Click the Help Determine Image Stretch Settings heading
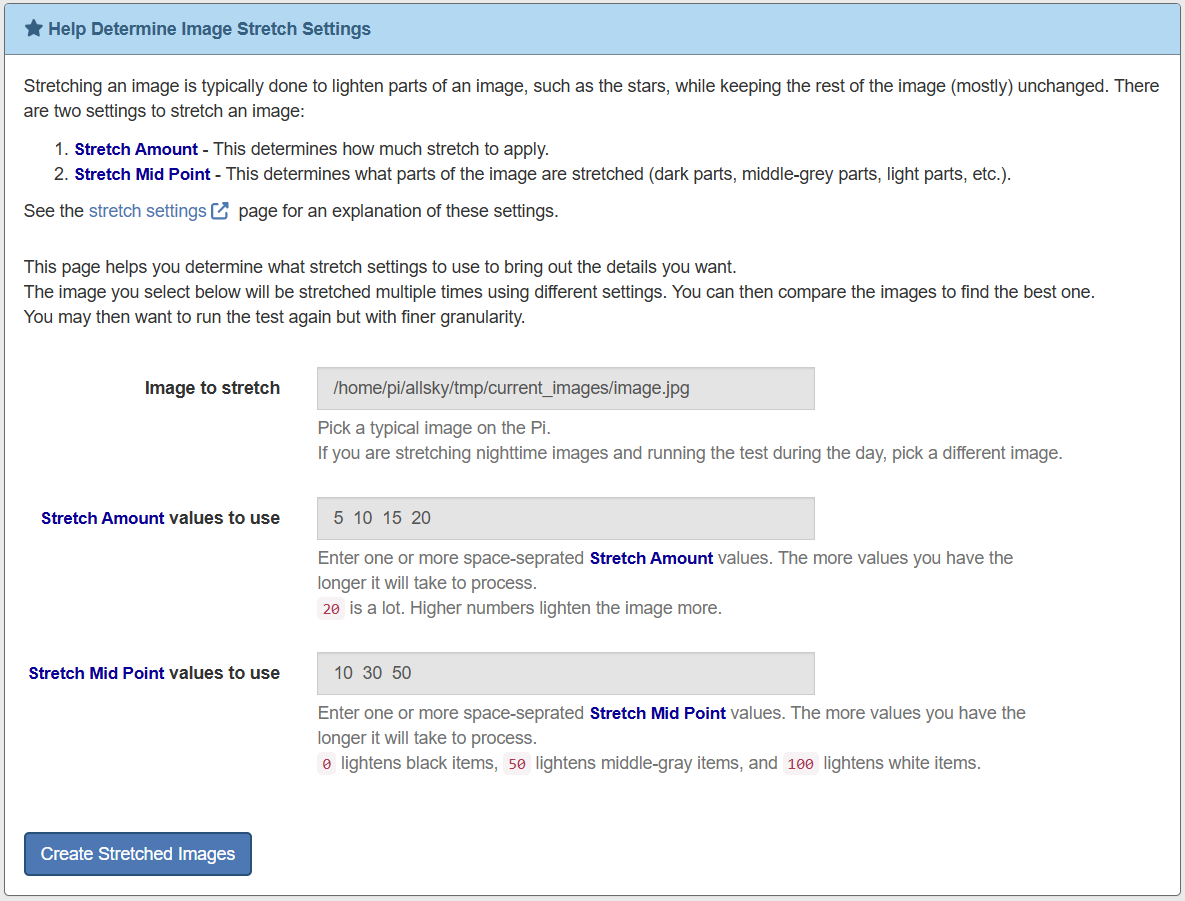The height and width of the screenshot is (901, 1185). click(x=209, y=29)
